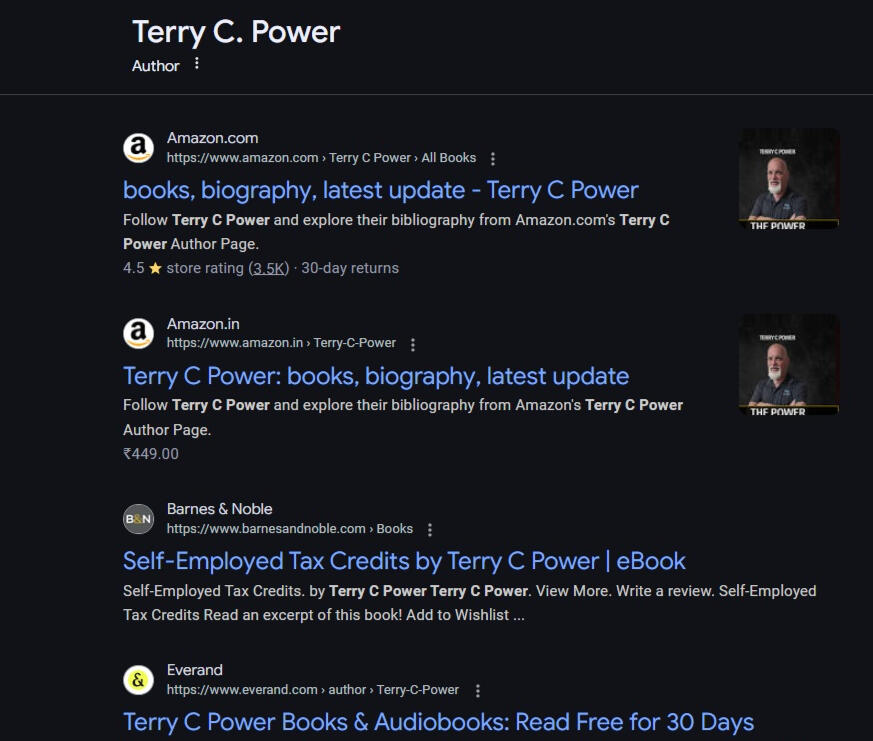Open more options for Everand result

pyautogui.click(x=477, y=690)
